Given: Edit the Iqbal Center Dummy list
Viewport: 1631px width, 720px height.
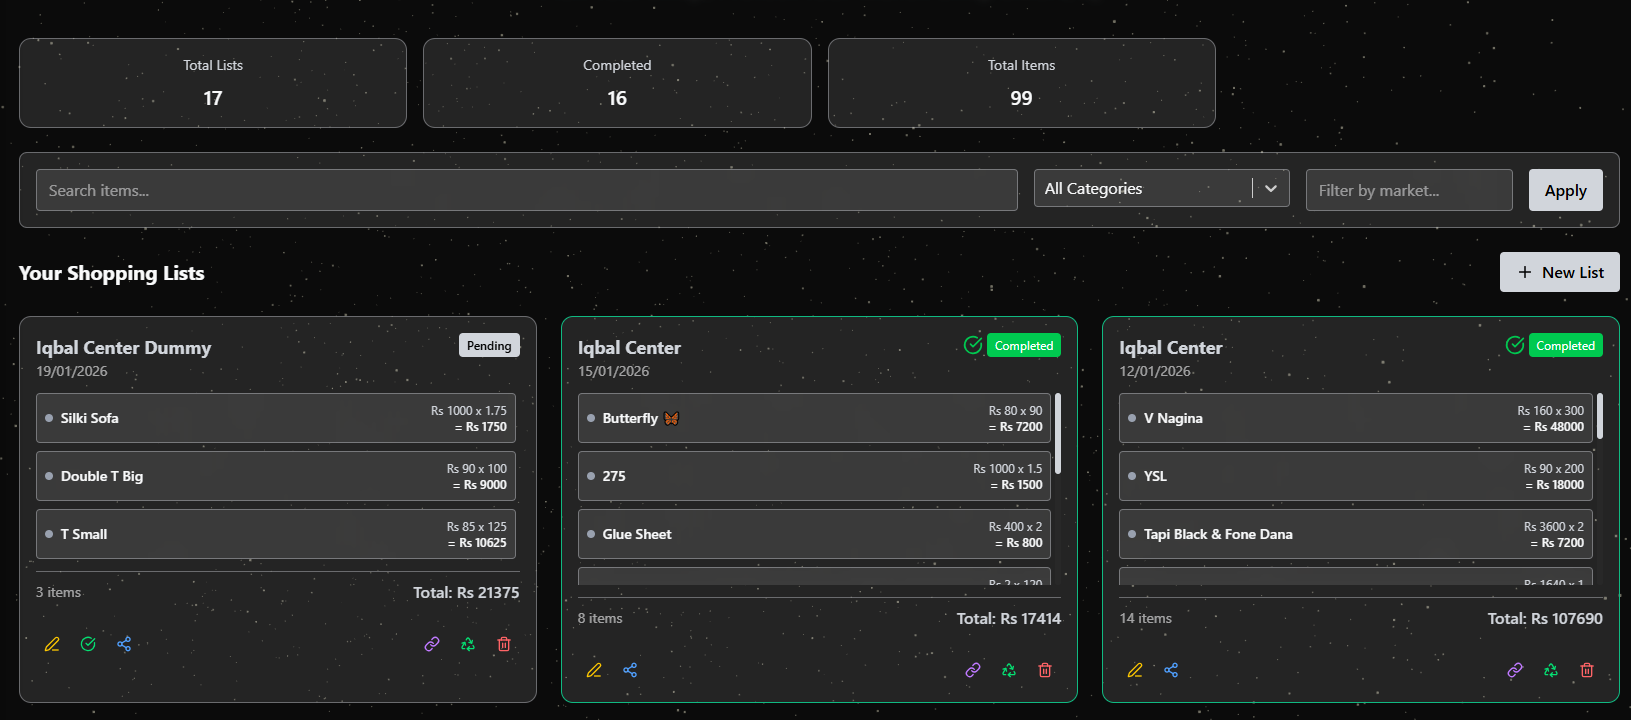Looking at the screenshot, I should (x=52, y=645).
